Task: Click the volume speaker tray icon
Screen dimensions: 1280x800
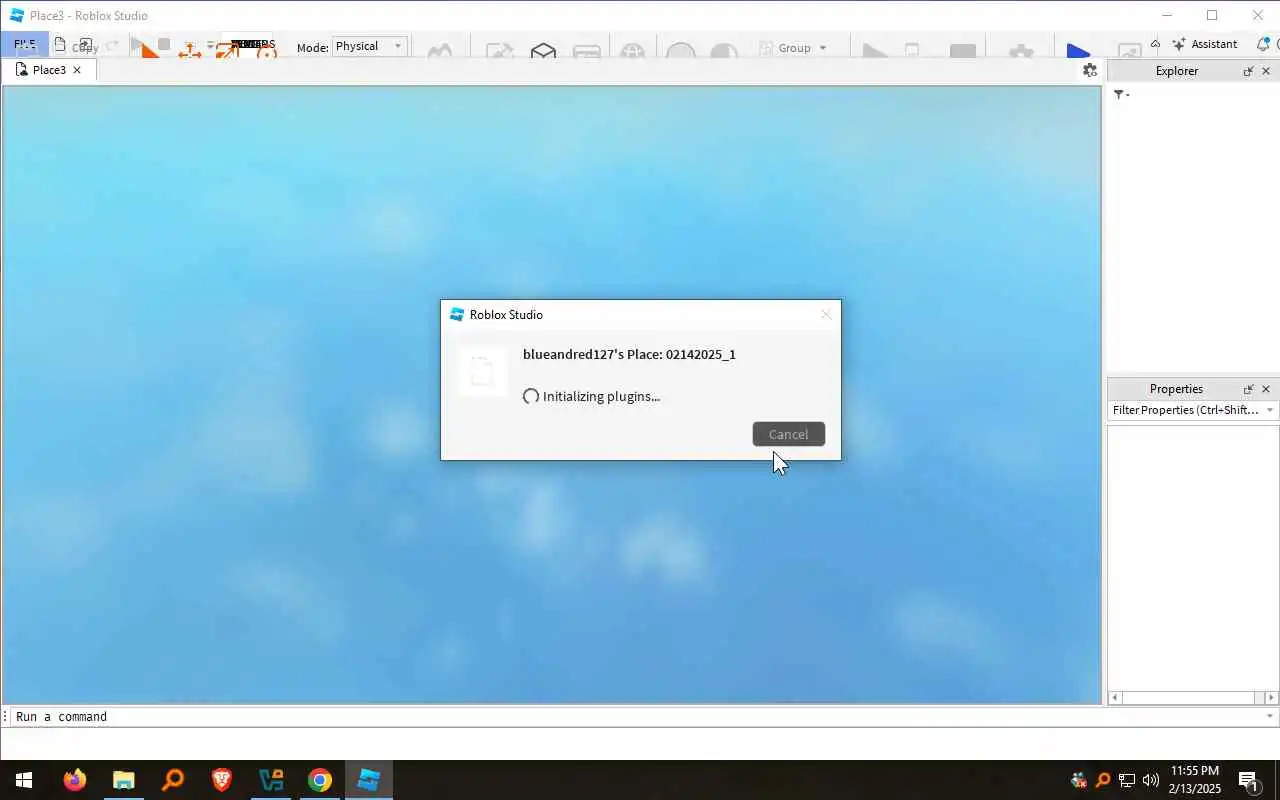Action: click(1151, 780)
